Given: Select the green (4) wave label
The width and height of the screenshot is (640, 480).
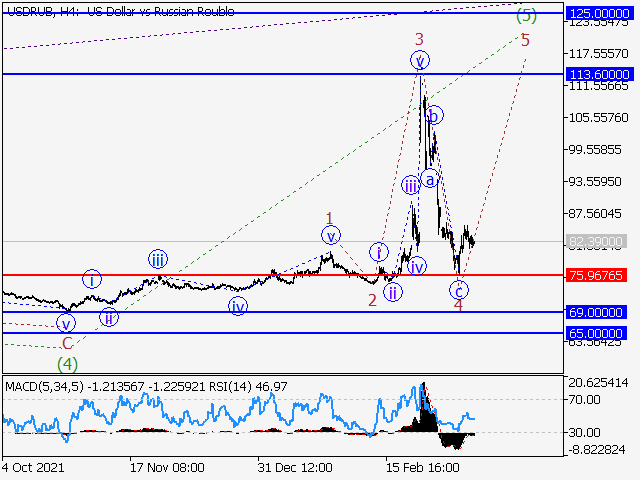Looking at the screenshot, I should click(x=67, y=364).
